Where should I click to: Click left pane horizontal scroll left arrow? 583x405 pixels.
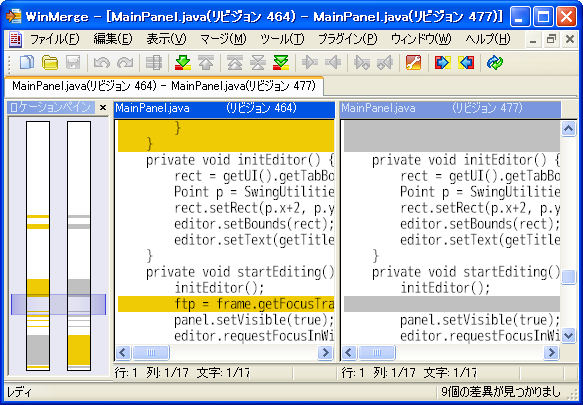click(123, 352)
